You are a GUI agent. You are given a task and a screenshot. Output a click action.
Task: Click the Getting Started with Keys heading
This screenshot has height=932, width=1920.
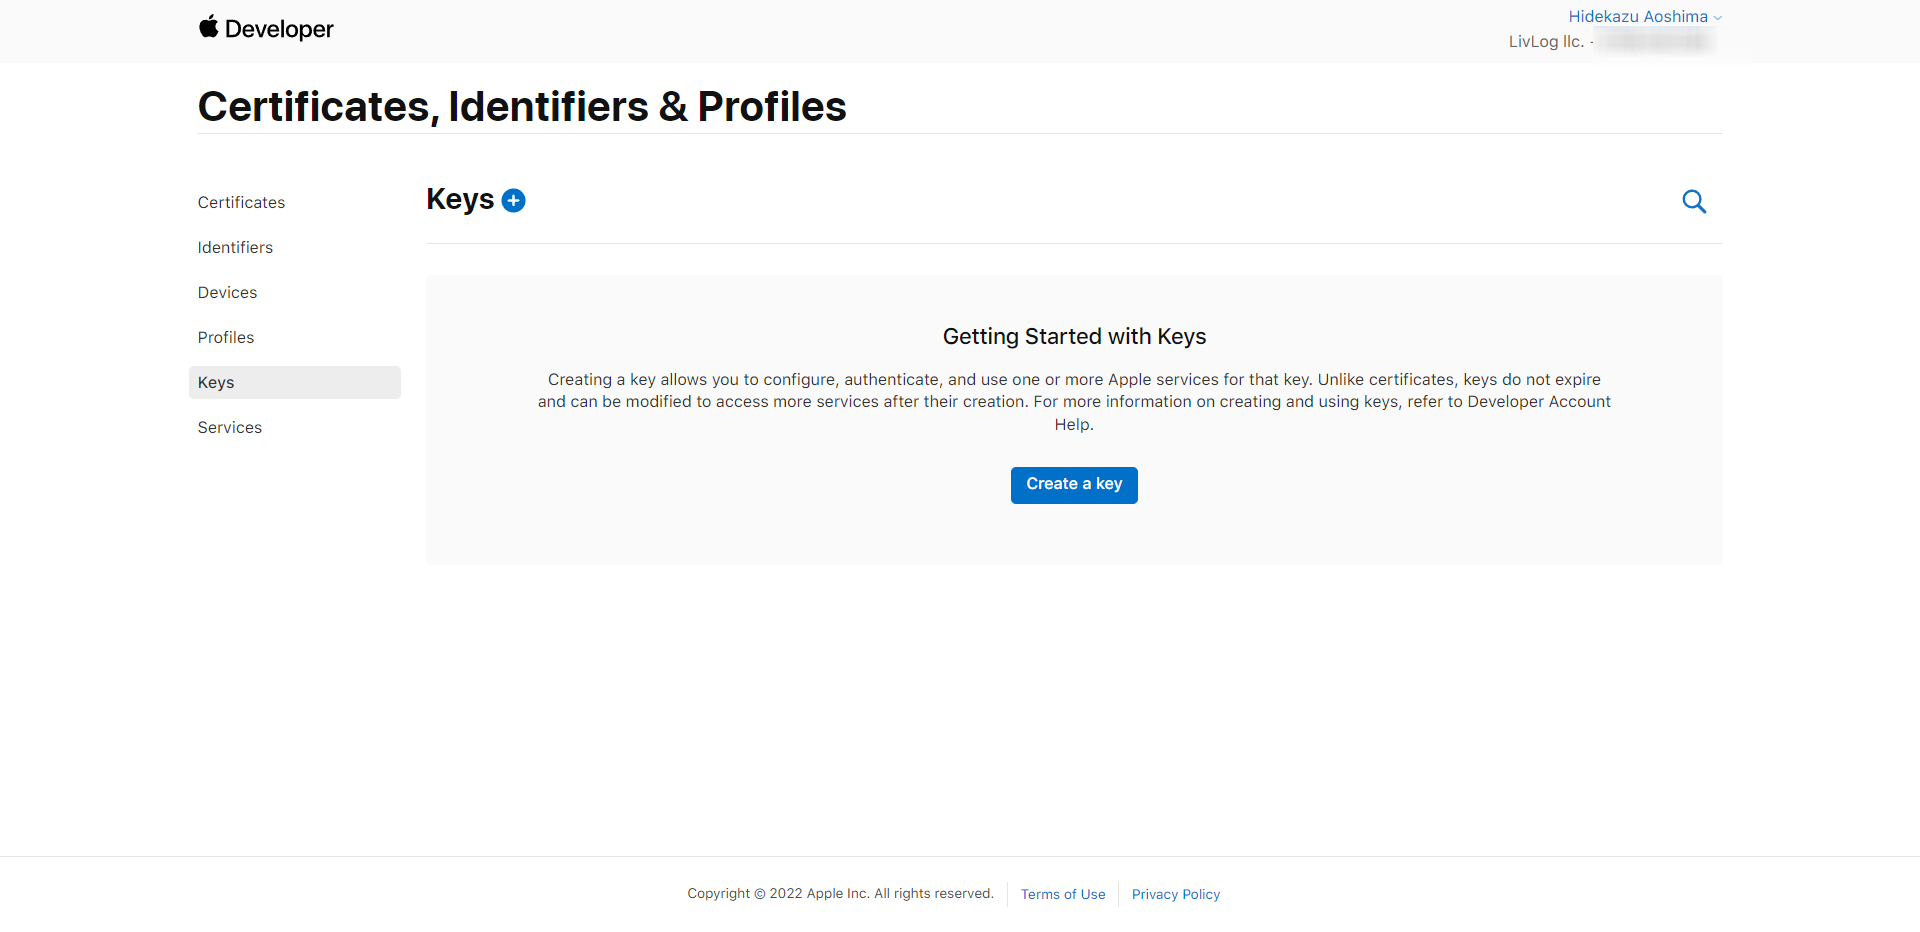coord(1074,337)
